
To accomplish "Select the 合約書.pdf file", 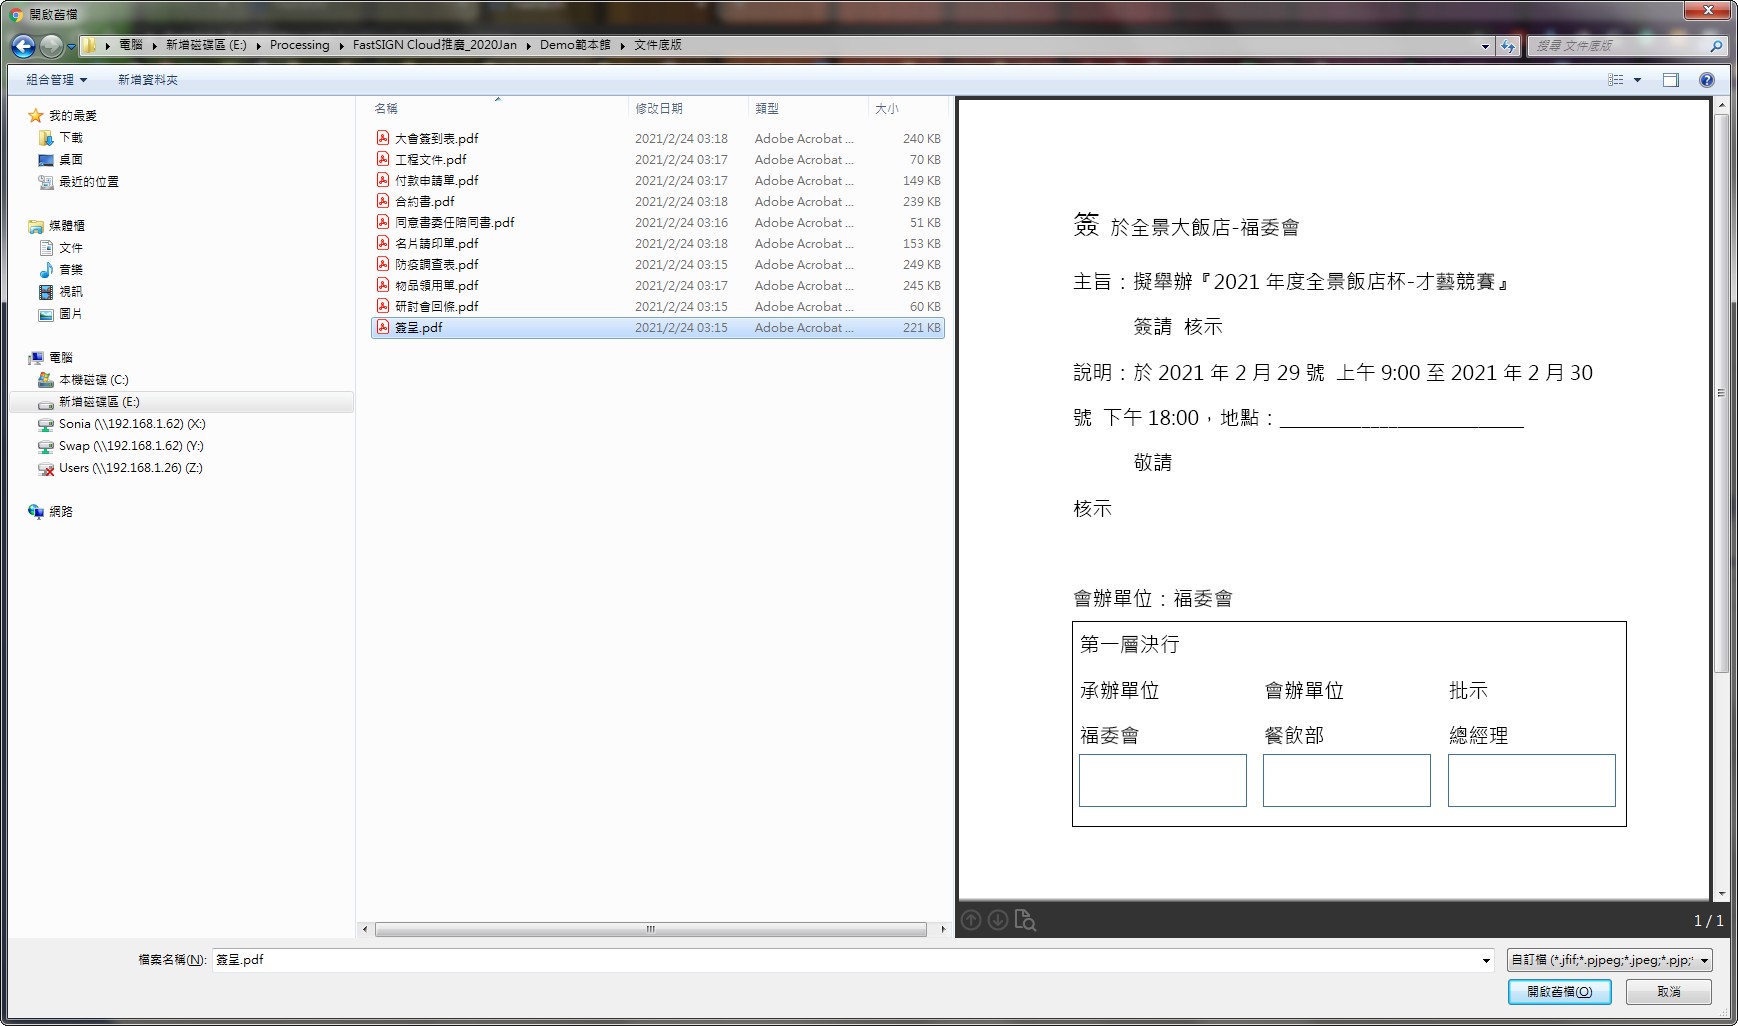I will 424,202.
